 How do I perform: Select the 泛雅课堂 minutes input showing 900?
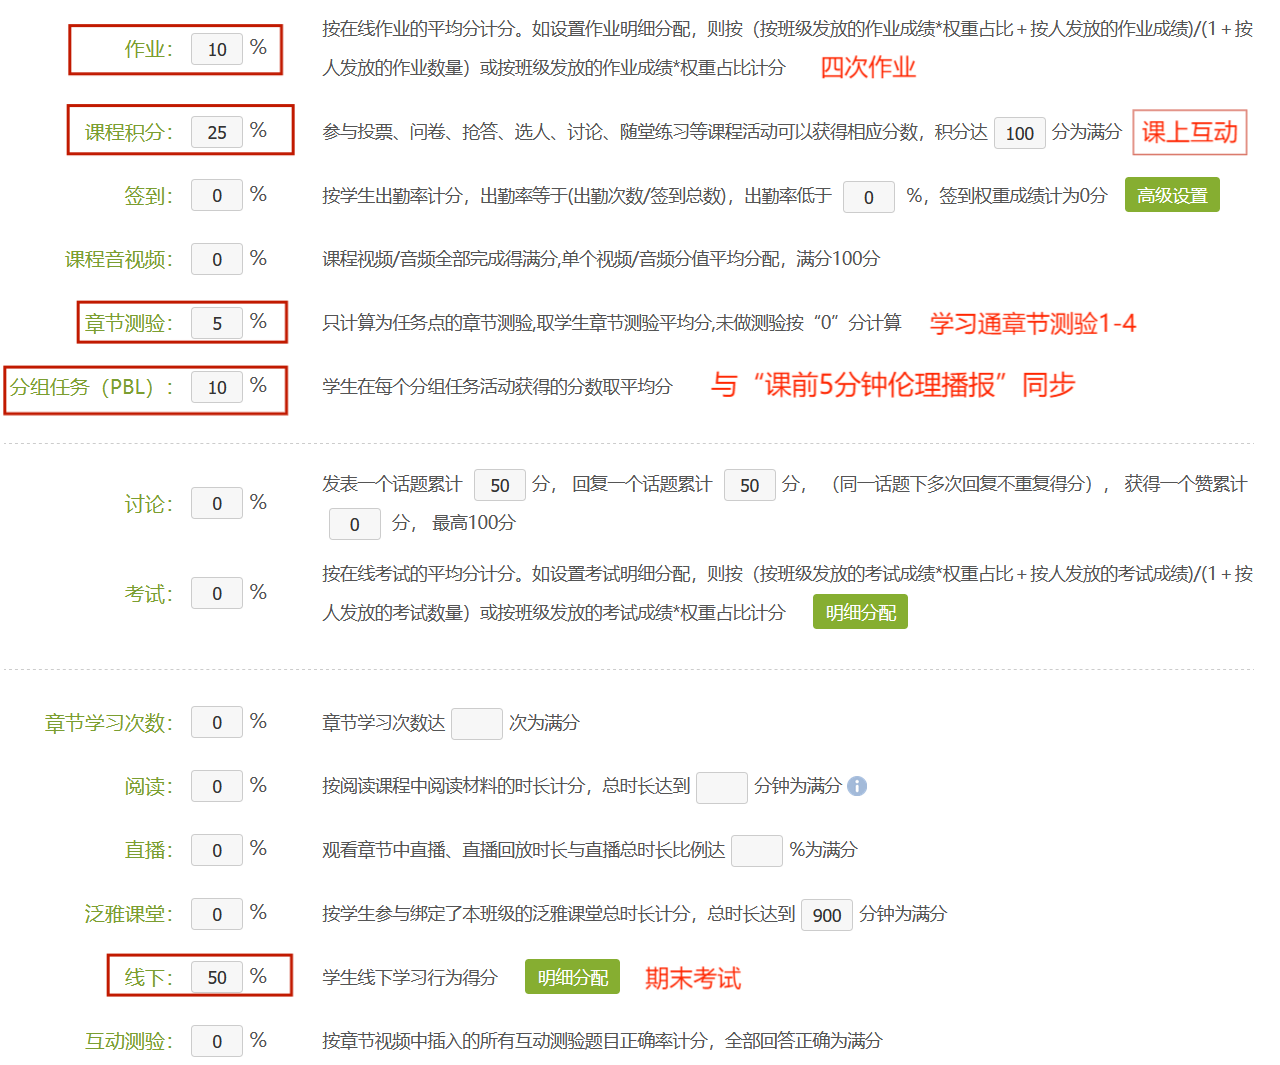pos(827,914)
